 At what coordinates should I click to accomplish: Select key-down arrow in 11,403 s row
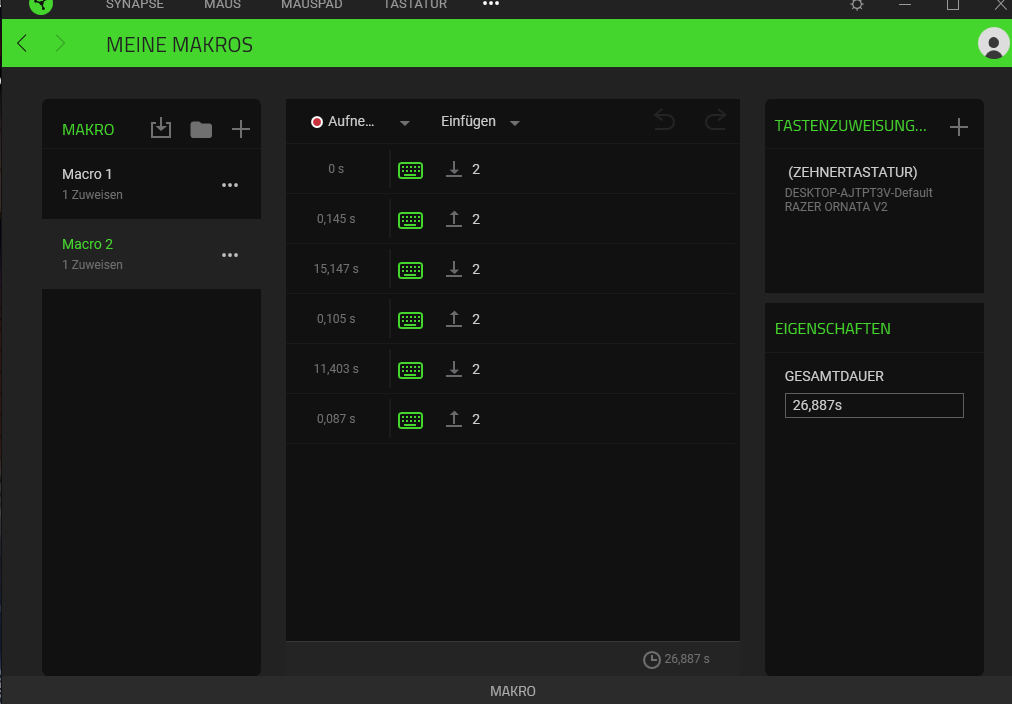point(454,369)
